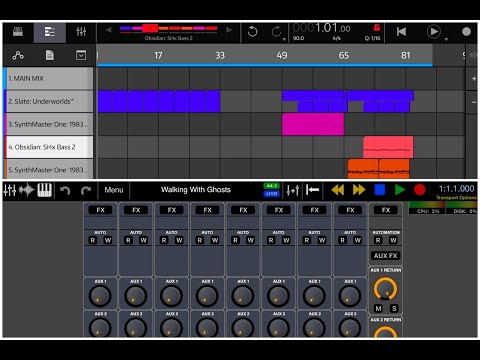Select the pink clip on Obsidian track
The width and height of the screenshot is (480, 360).
pyautogui.click(x=388, y=147)
